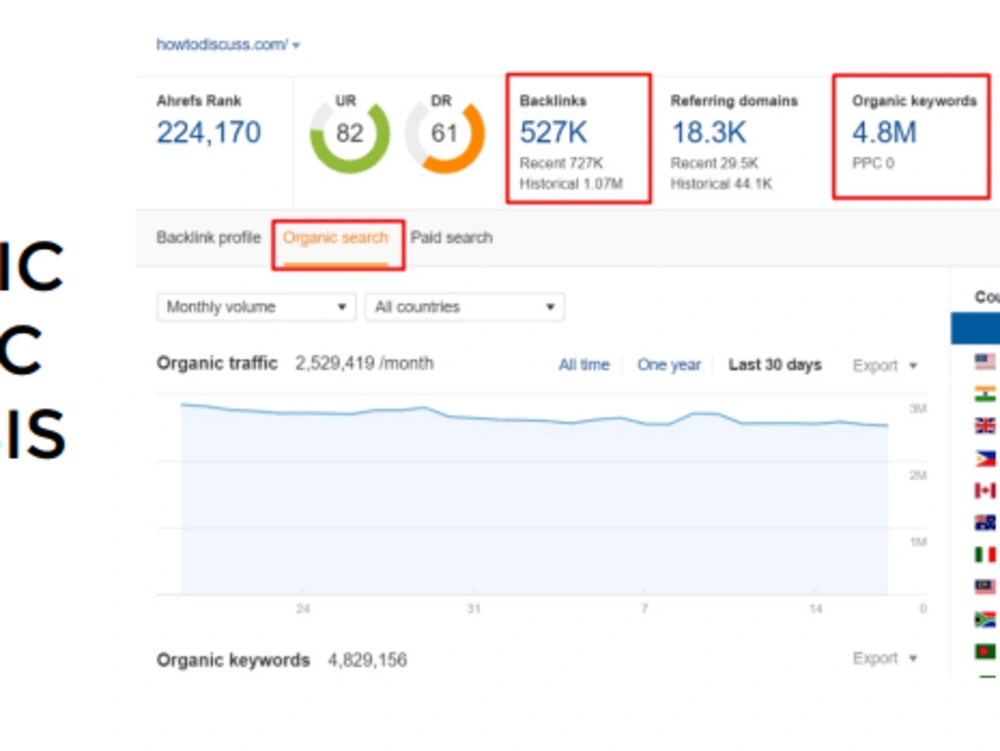Click the Recent 727K backlinks text
The image size is (1000, 751).
[561, 163]
